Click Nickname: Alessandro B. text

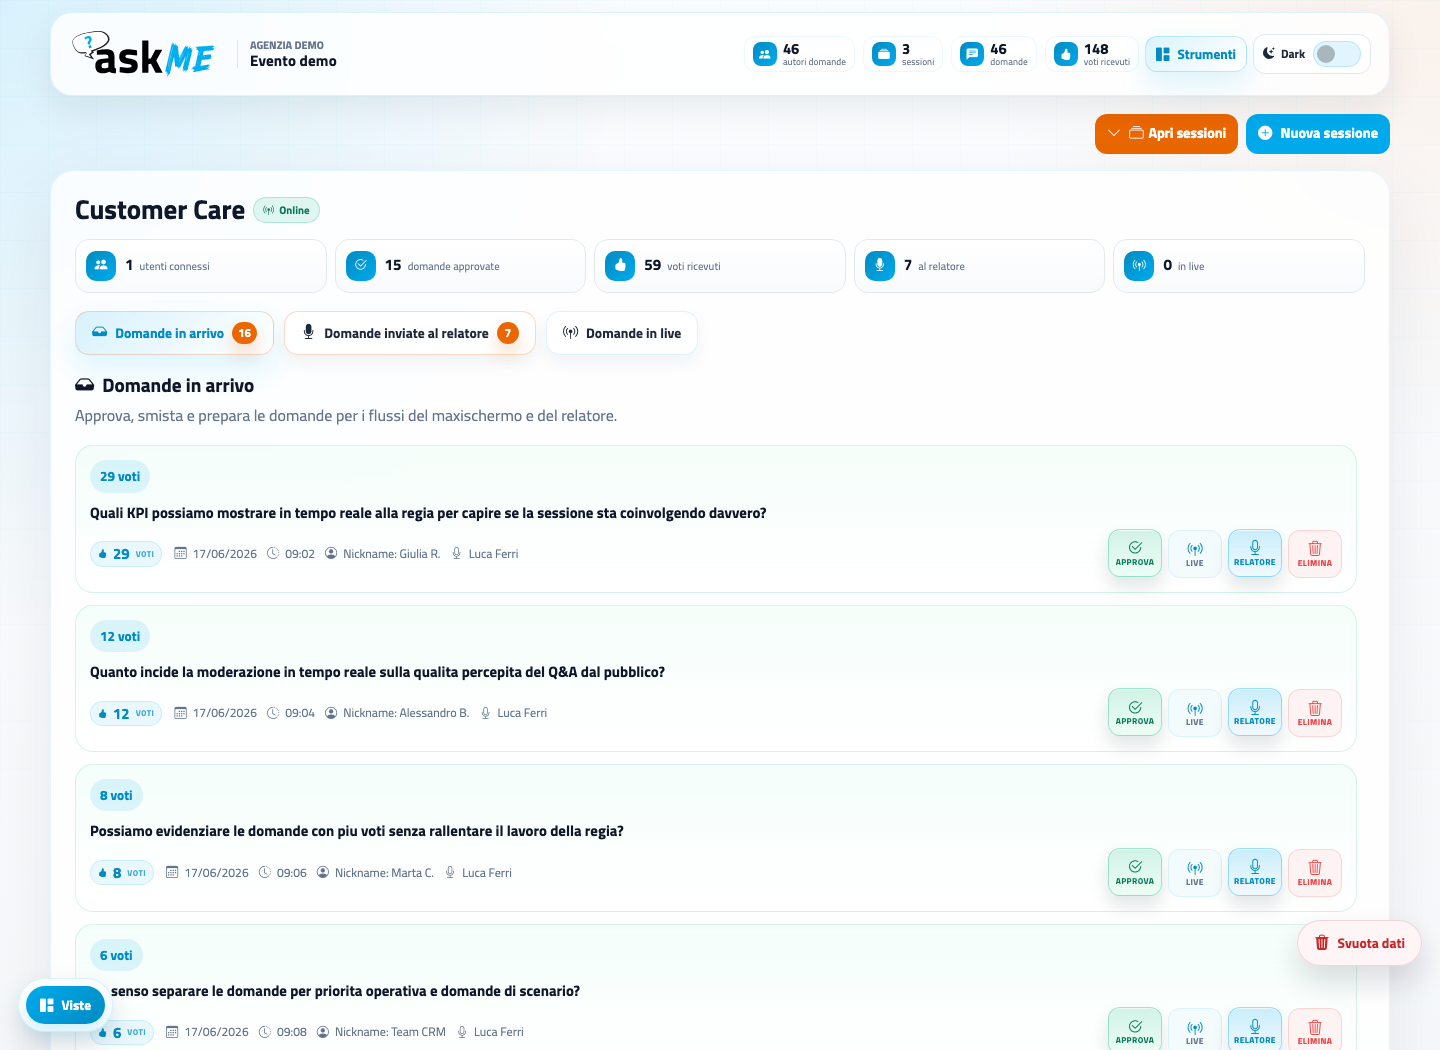[406, 713]
